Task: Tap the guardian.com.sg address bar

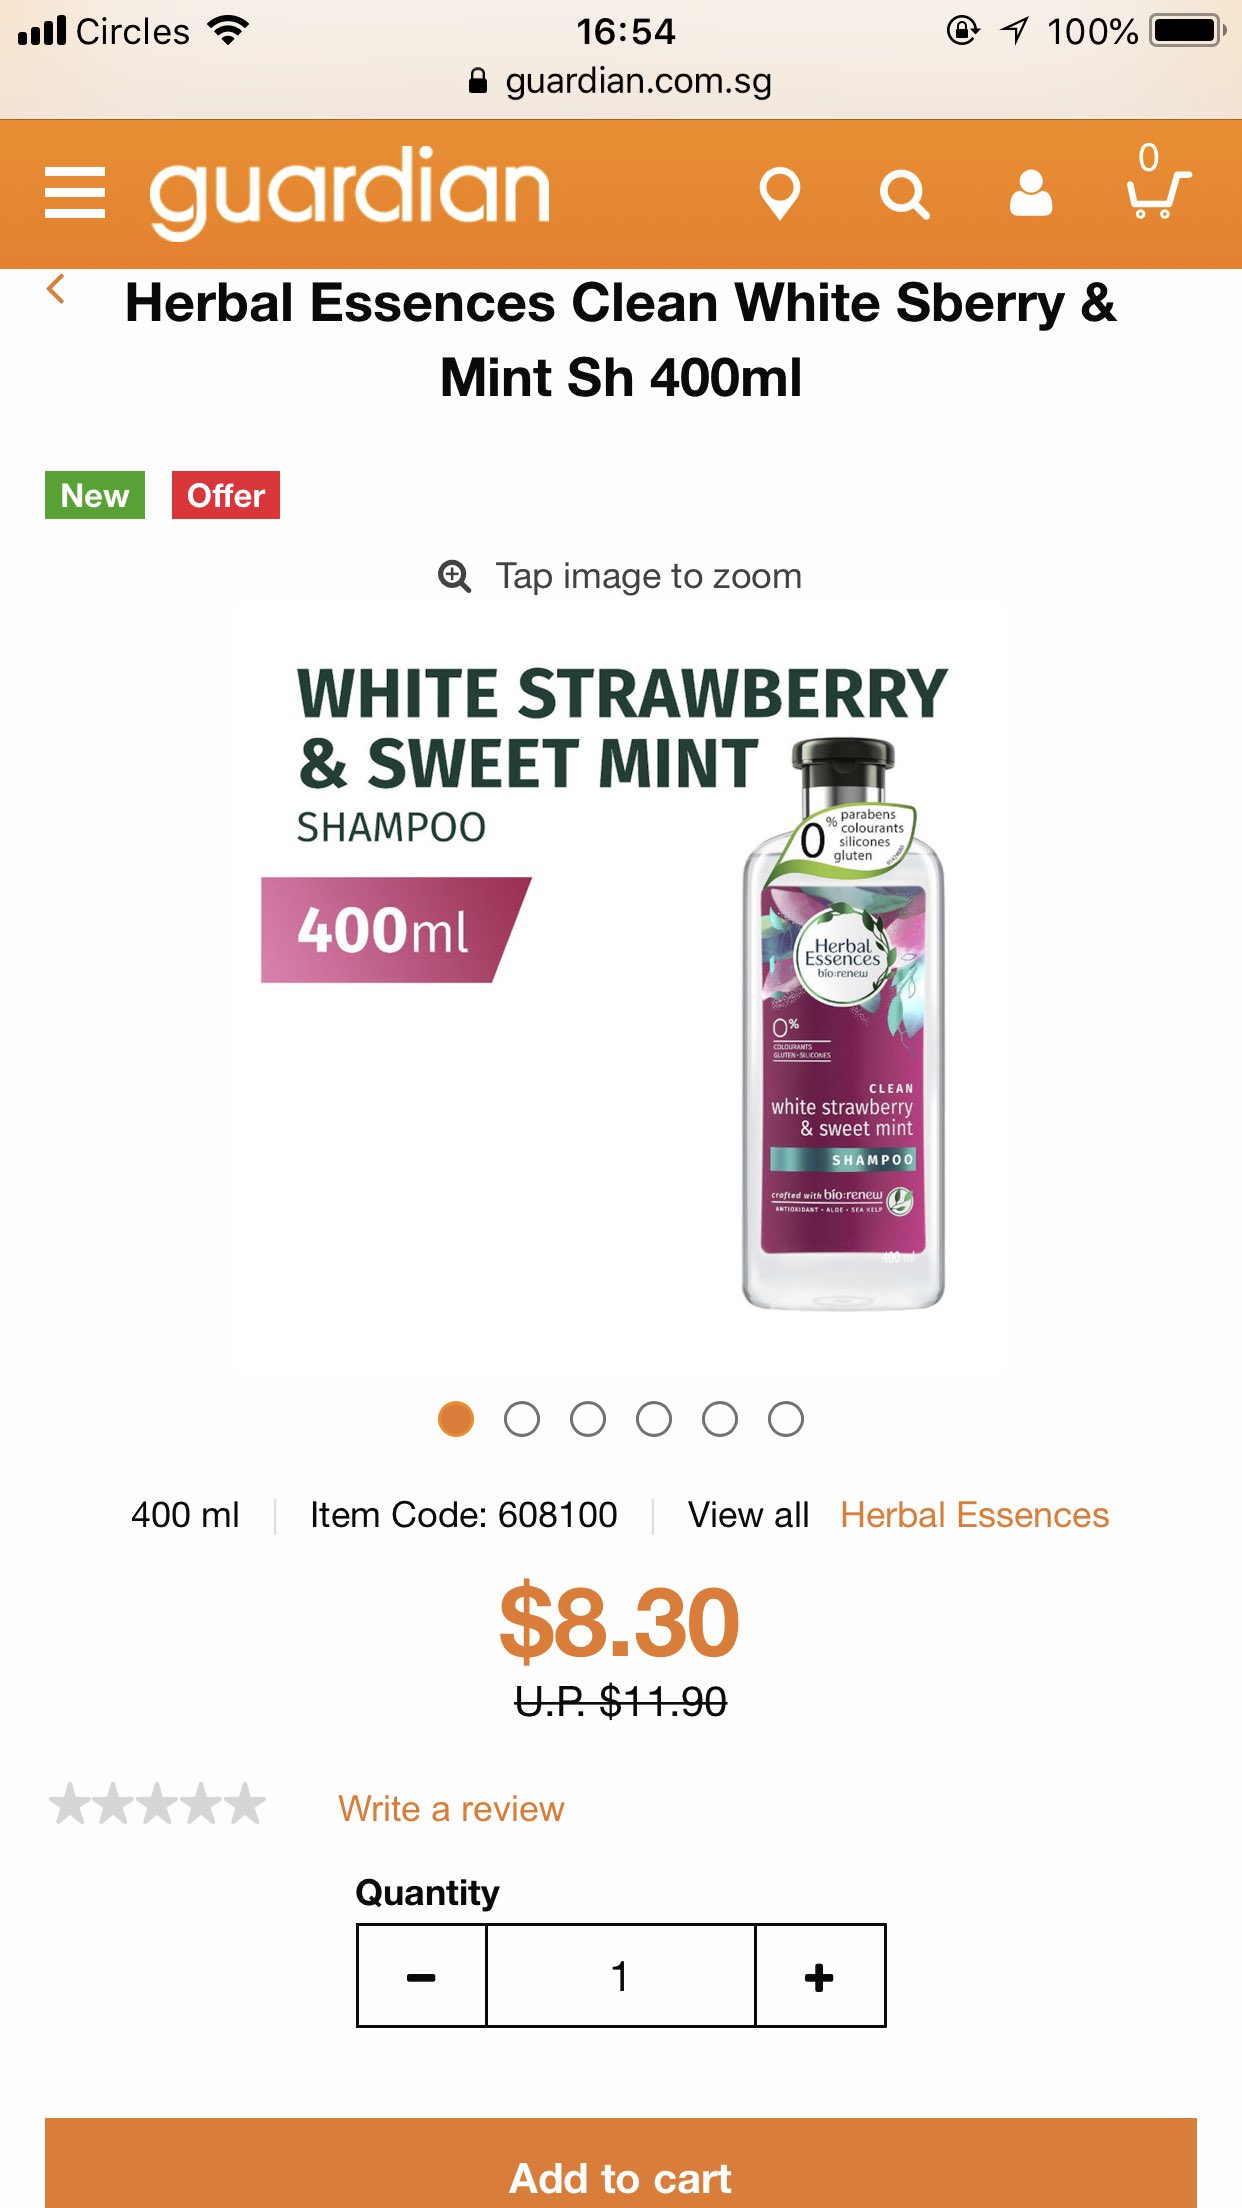Action: pos(621,81)
